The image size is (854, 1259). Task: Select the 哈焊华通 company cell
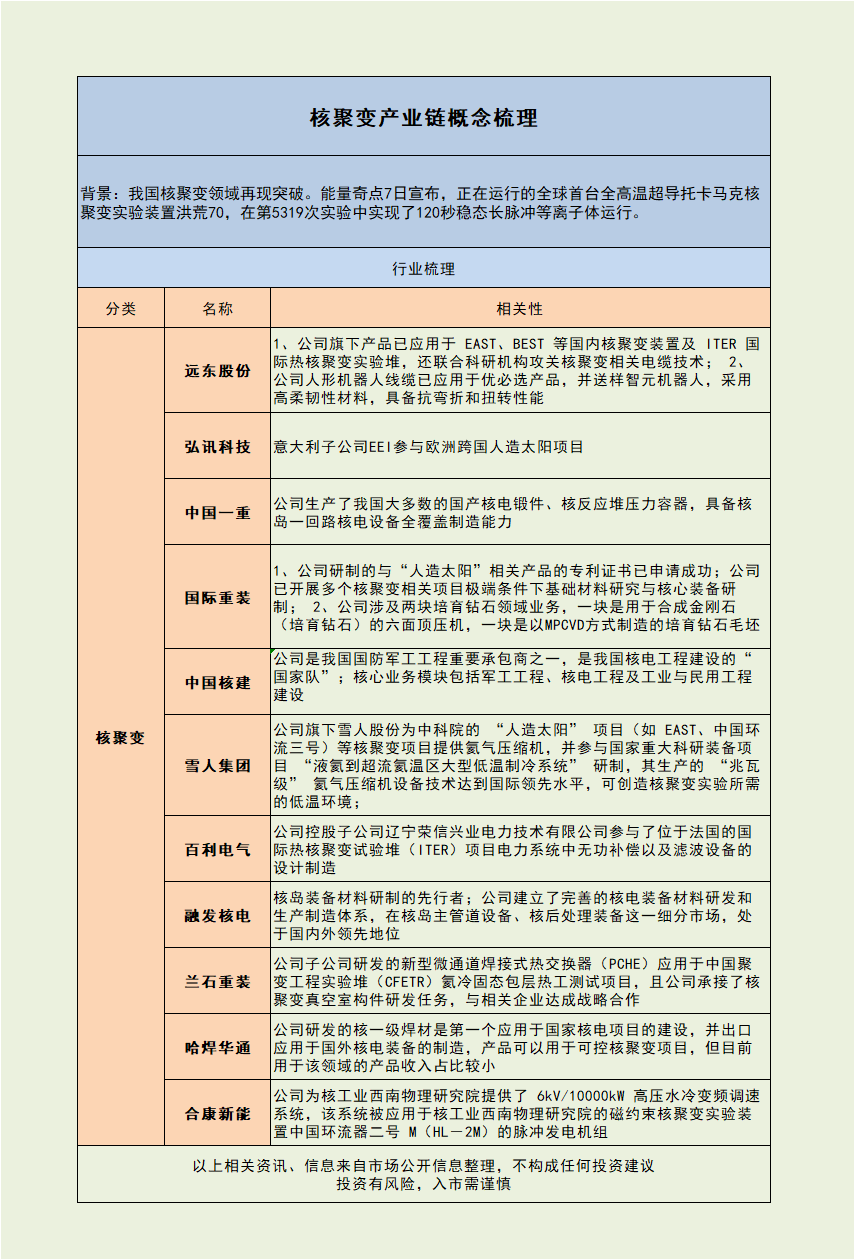click(x=217, y=1048)
